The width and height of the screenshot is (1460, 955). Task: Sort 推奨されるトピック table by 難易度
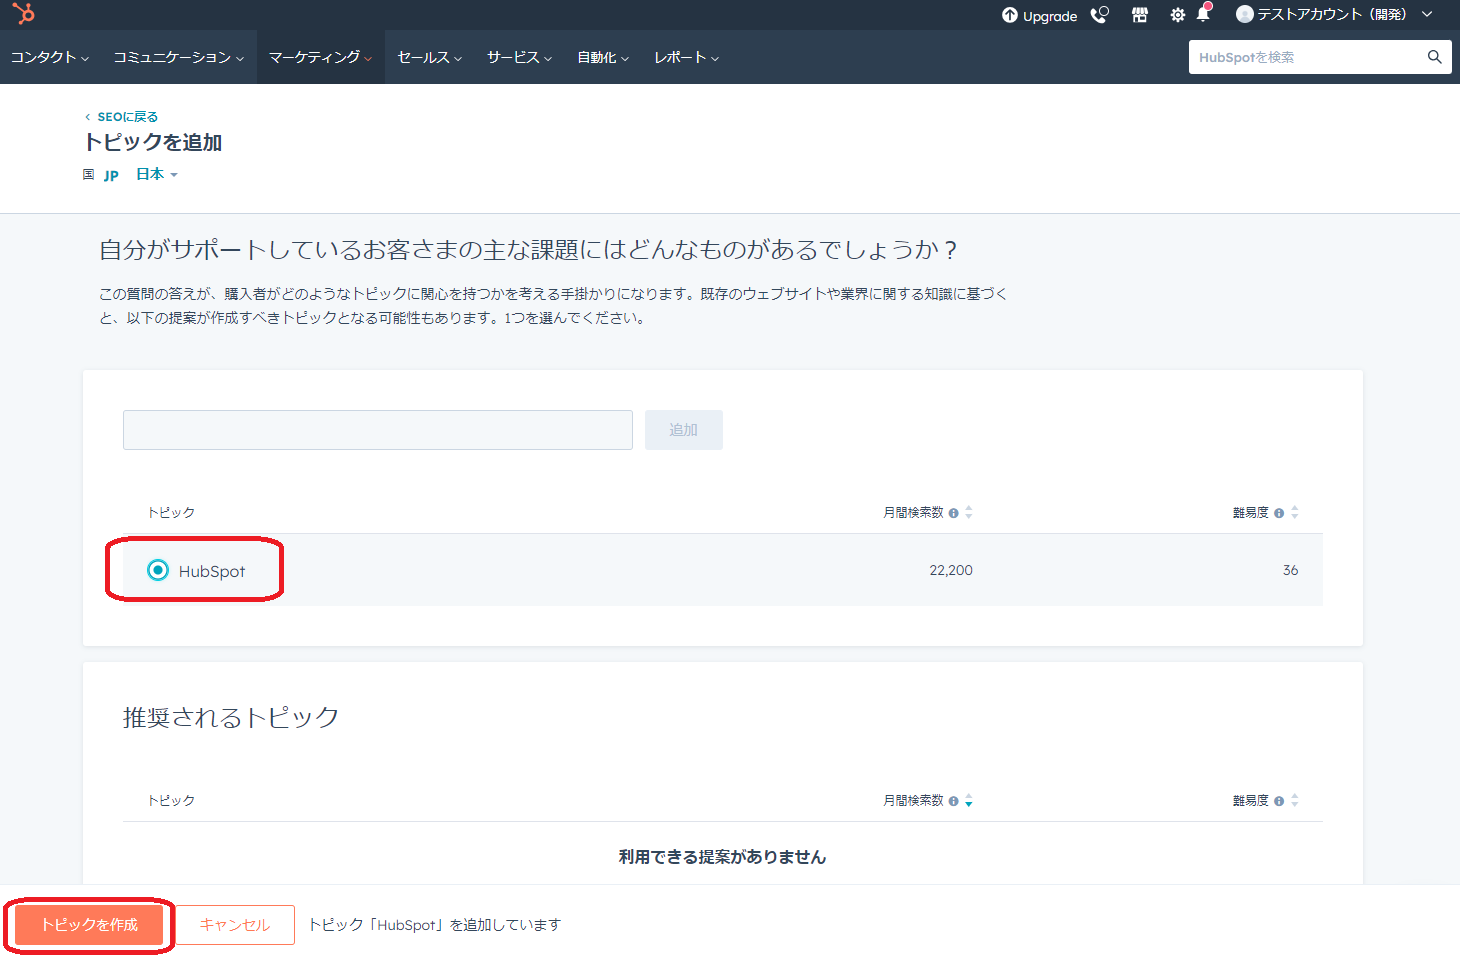[1295, 800]
